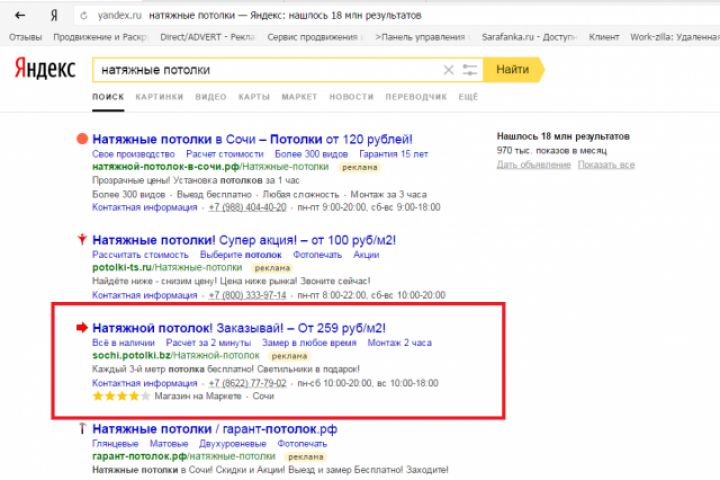Click phone number +7 (988) 404-40-20
The height and width of the screenshot is (480, 720).
click(x=247, y=207)
